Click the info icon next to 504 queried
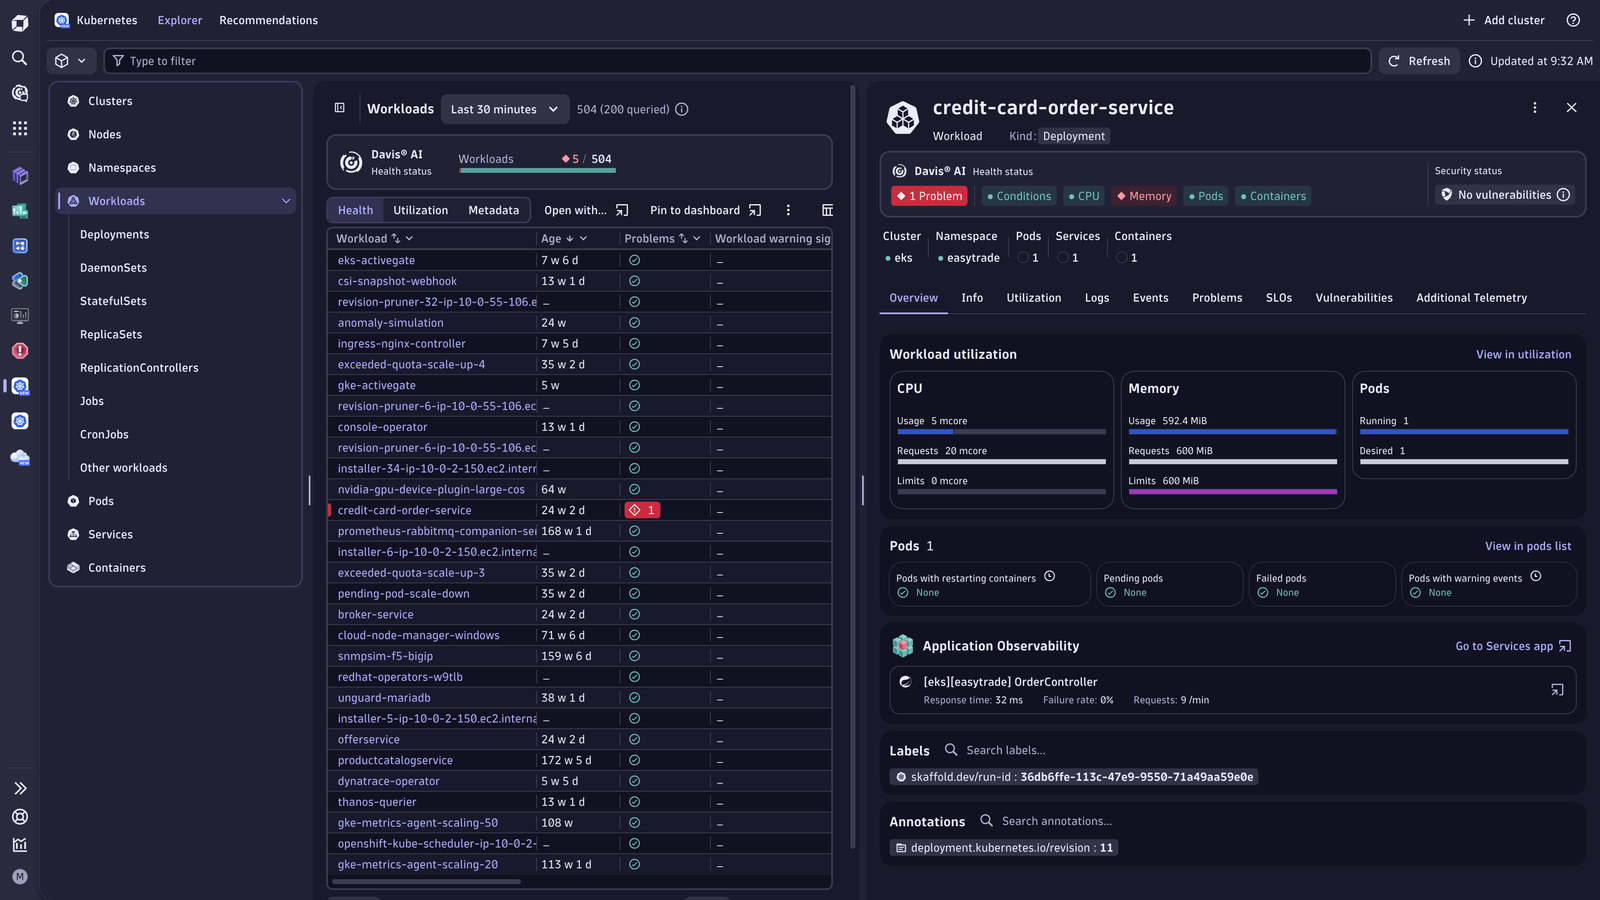Image resolution: width=1600 pixels, height=900 pixels. [682, 109]
